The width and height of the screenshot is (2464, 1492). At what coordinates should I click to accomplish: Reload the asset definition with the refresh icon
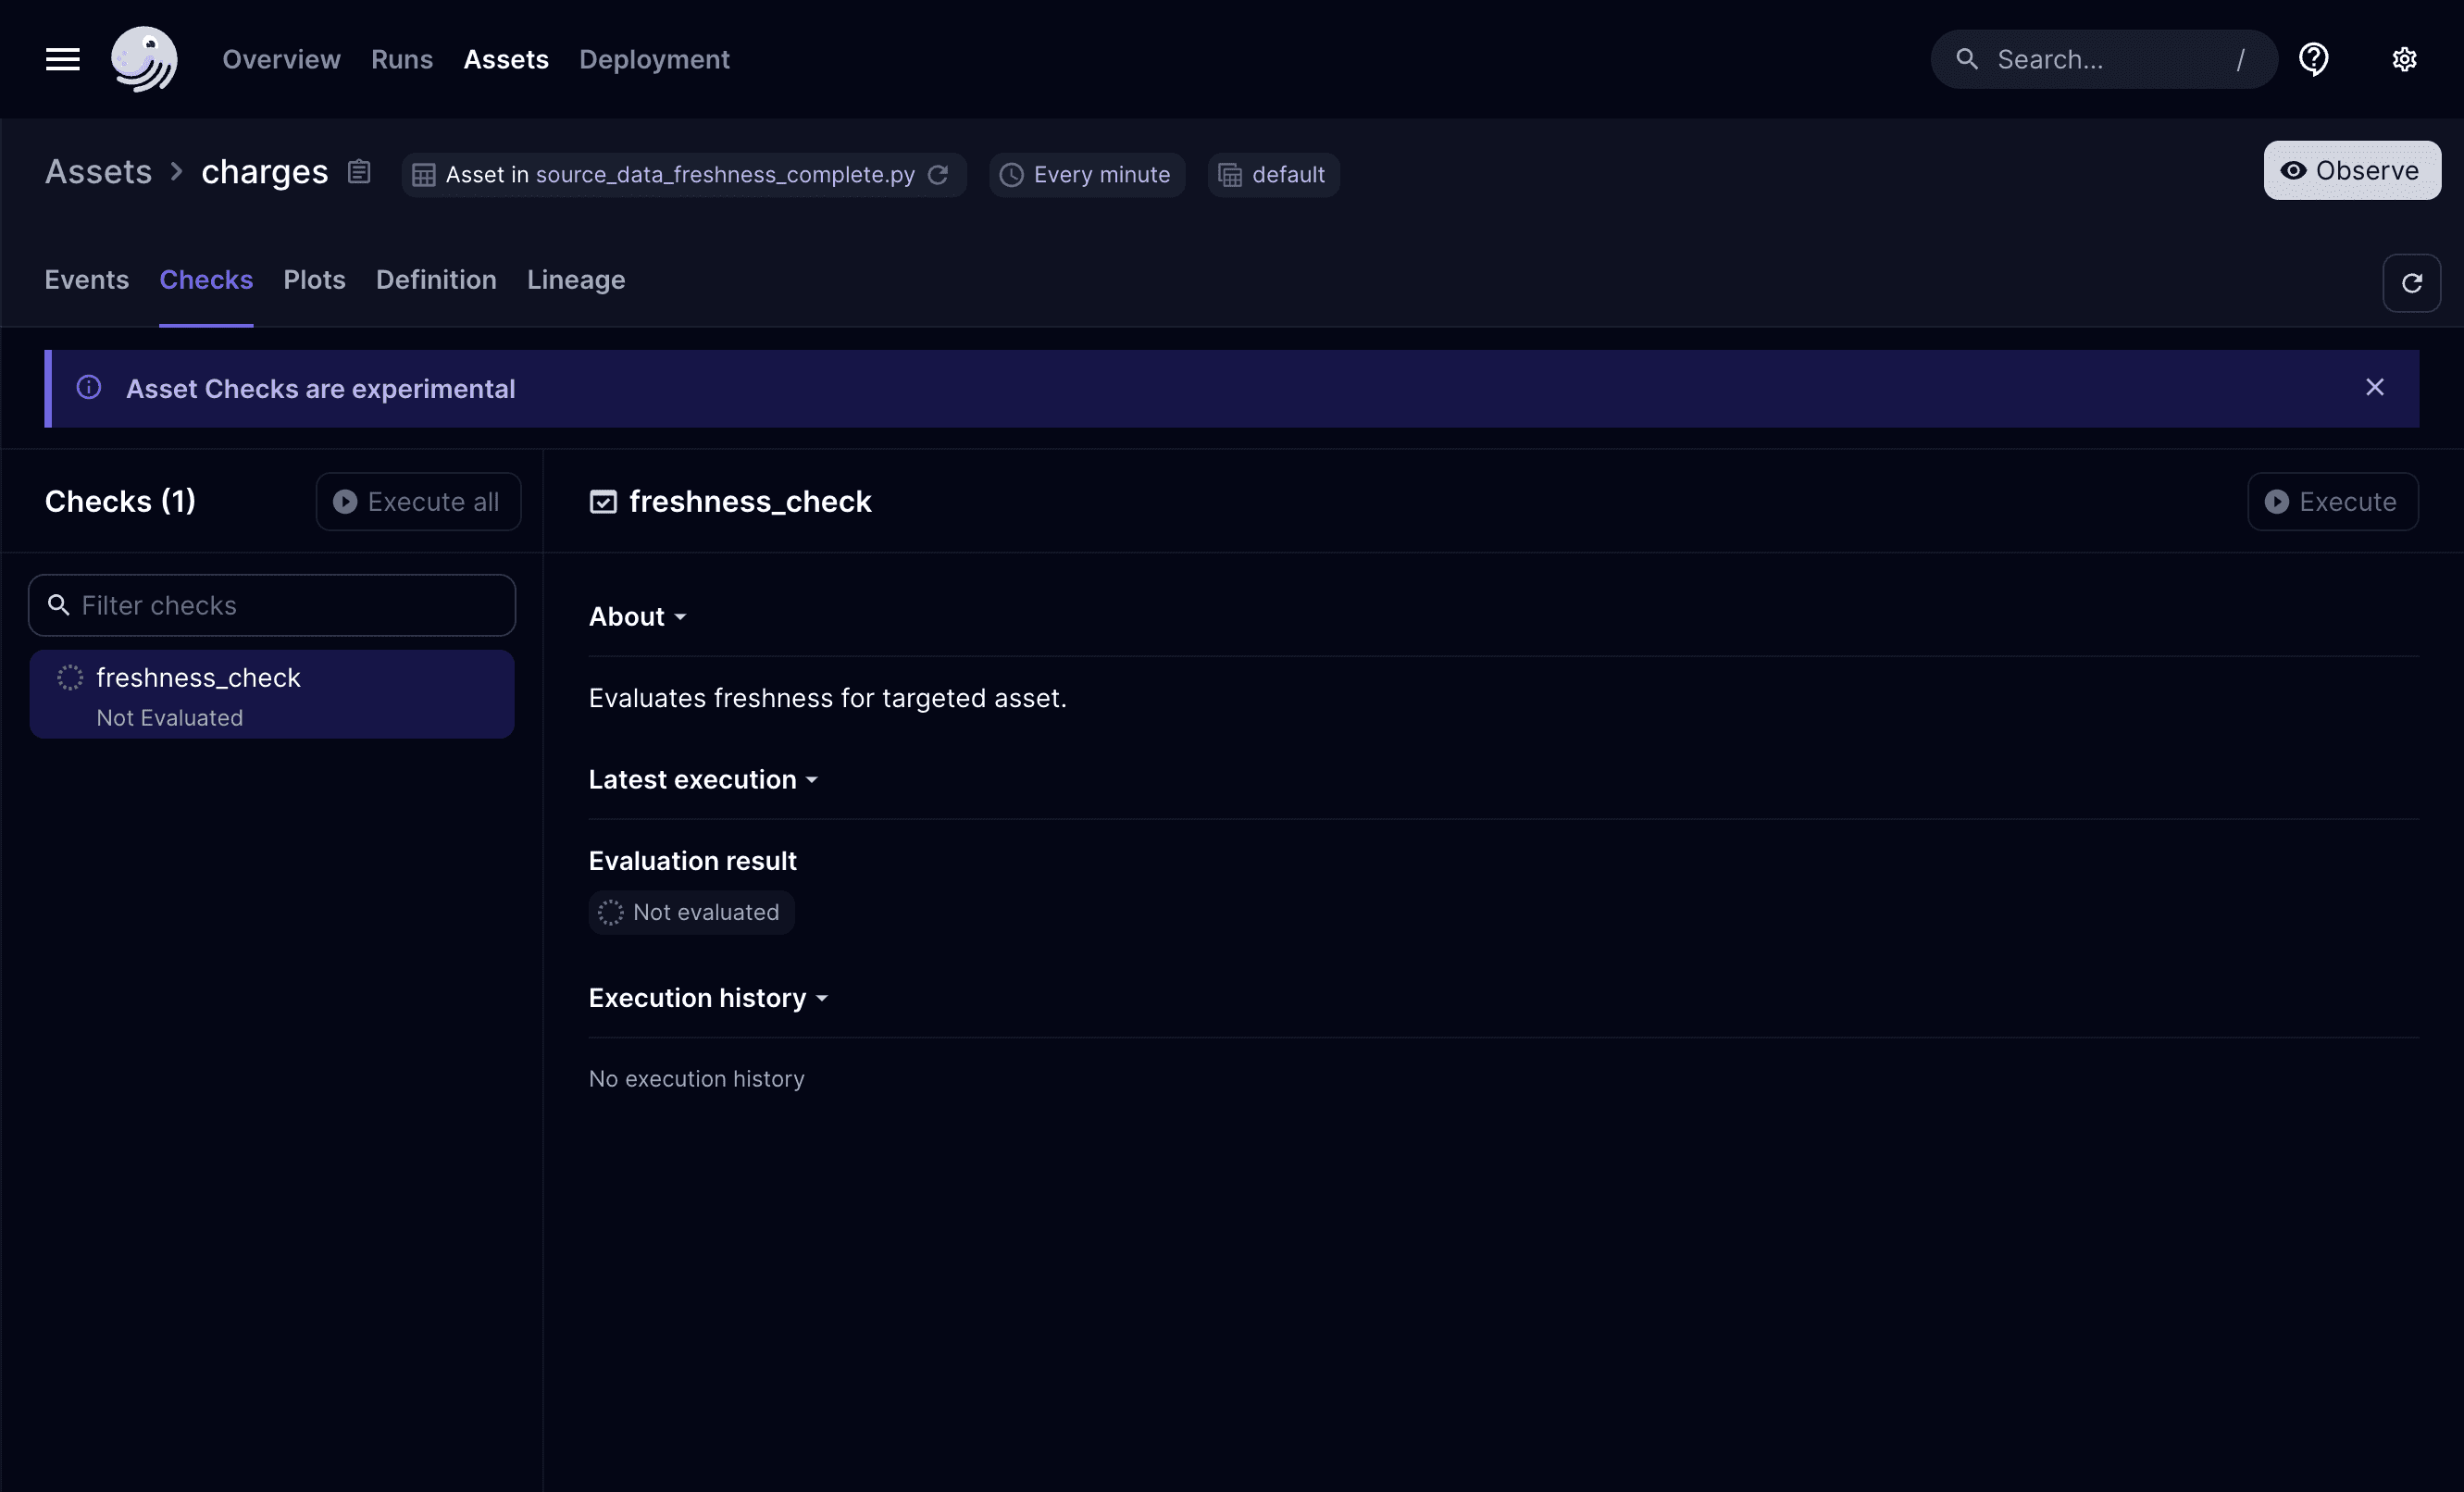[938, 175]
